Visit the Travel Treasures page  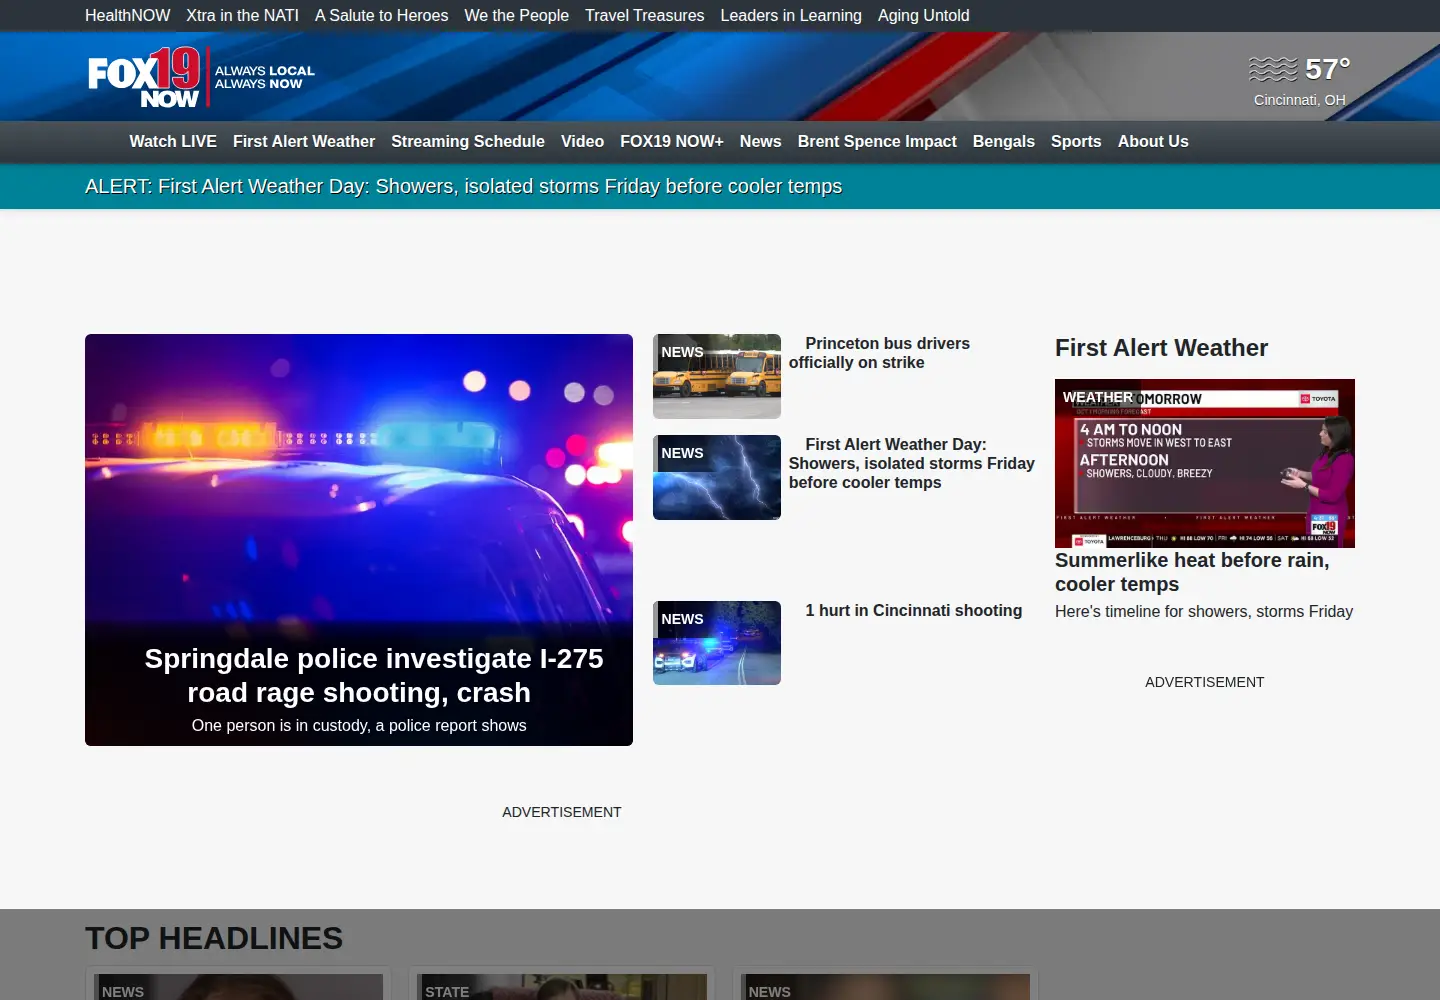(644, 15)
